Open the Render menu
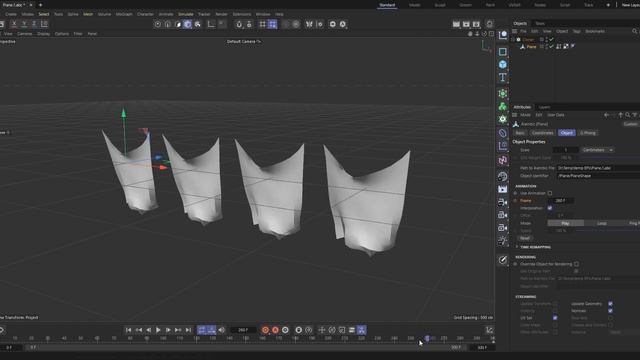The height and width of the screenshot is (360, 640). pyautogui.click(x=221, y=14)
